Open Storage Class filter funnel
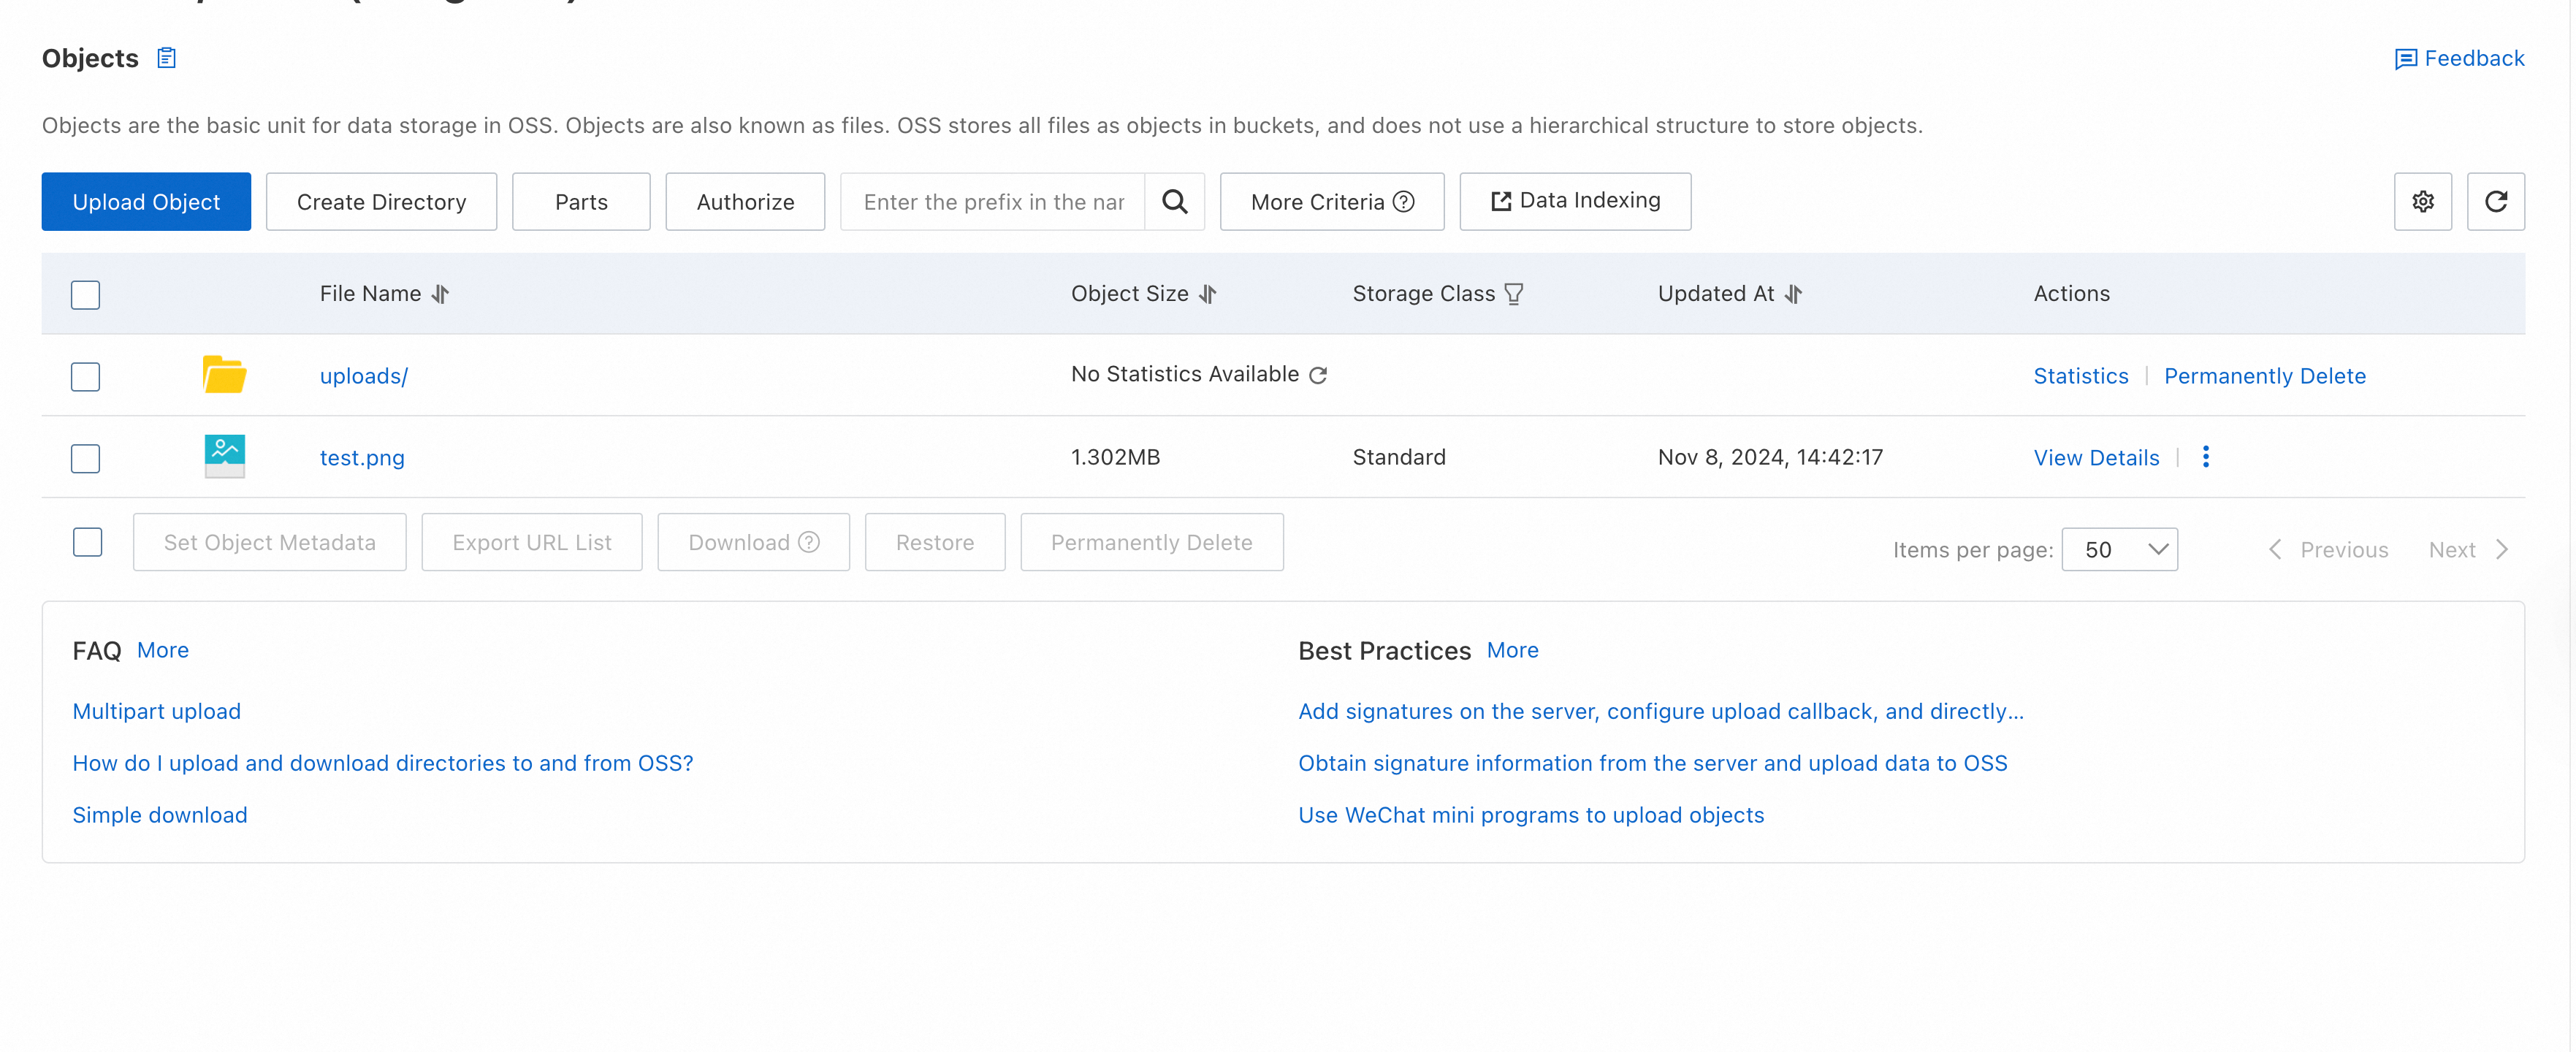The width and height of the screenshot is (2576, 1052). click(x=1513, y=294)
